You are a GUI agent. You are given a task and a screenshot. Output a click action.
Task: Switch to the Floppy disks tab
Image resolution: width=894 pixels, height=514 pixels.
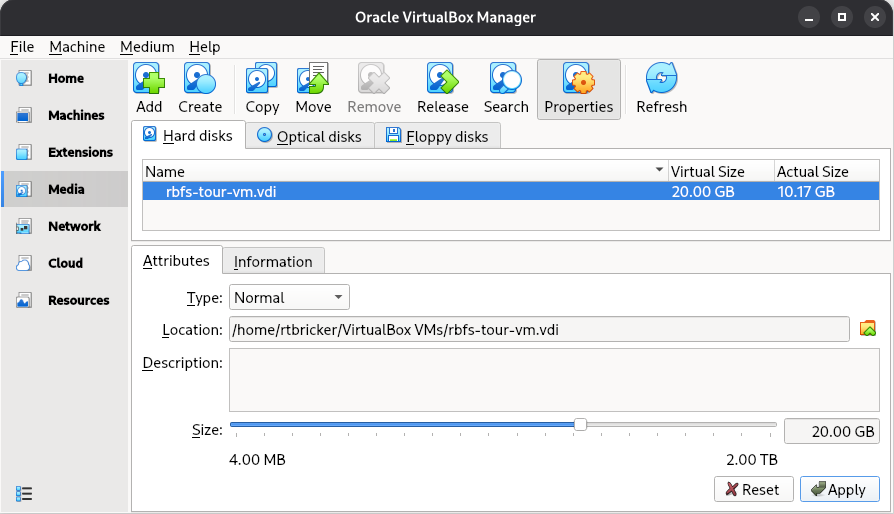pos(437,136)
